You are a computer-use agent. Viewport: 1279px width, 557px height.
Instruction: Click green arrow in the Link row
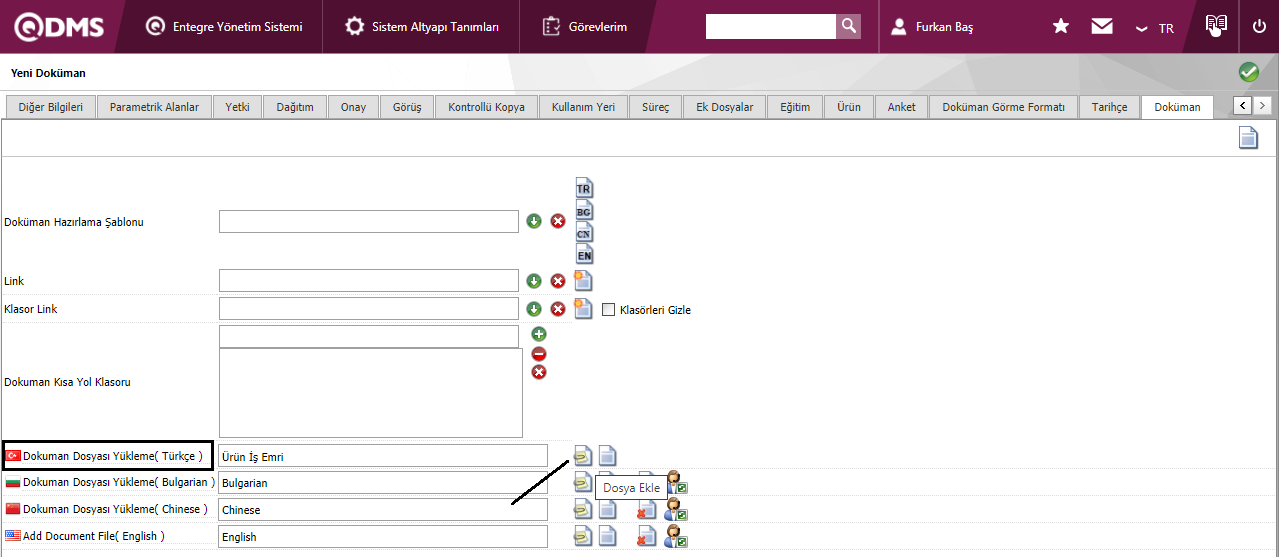534,281
